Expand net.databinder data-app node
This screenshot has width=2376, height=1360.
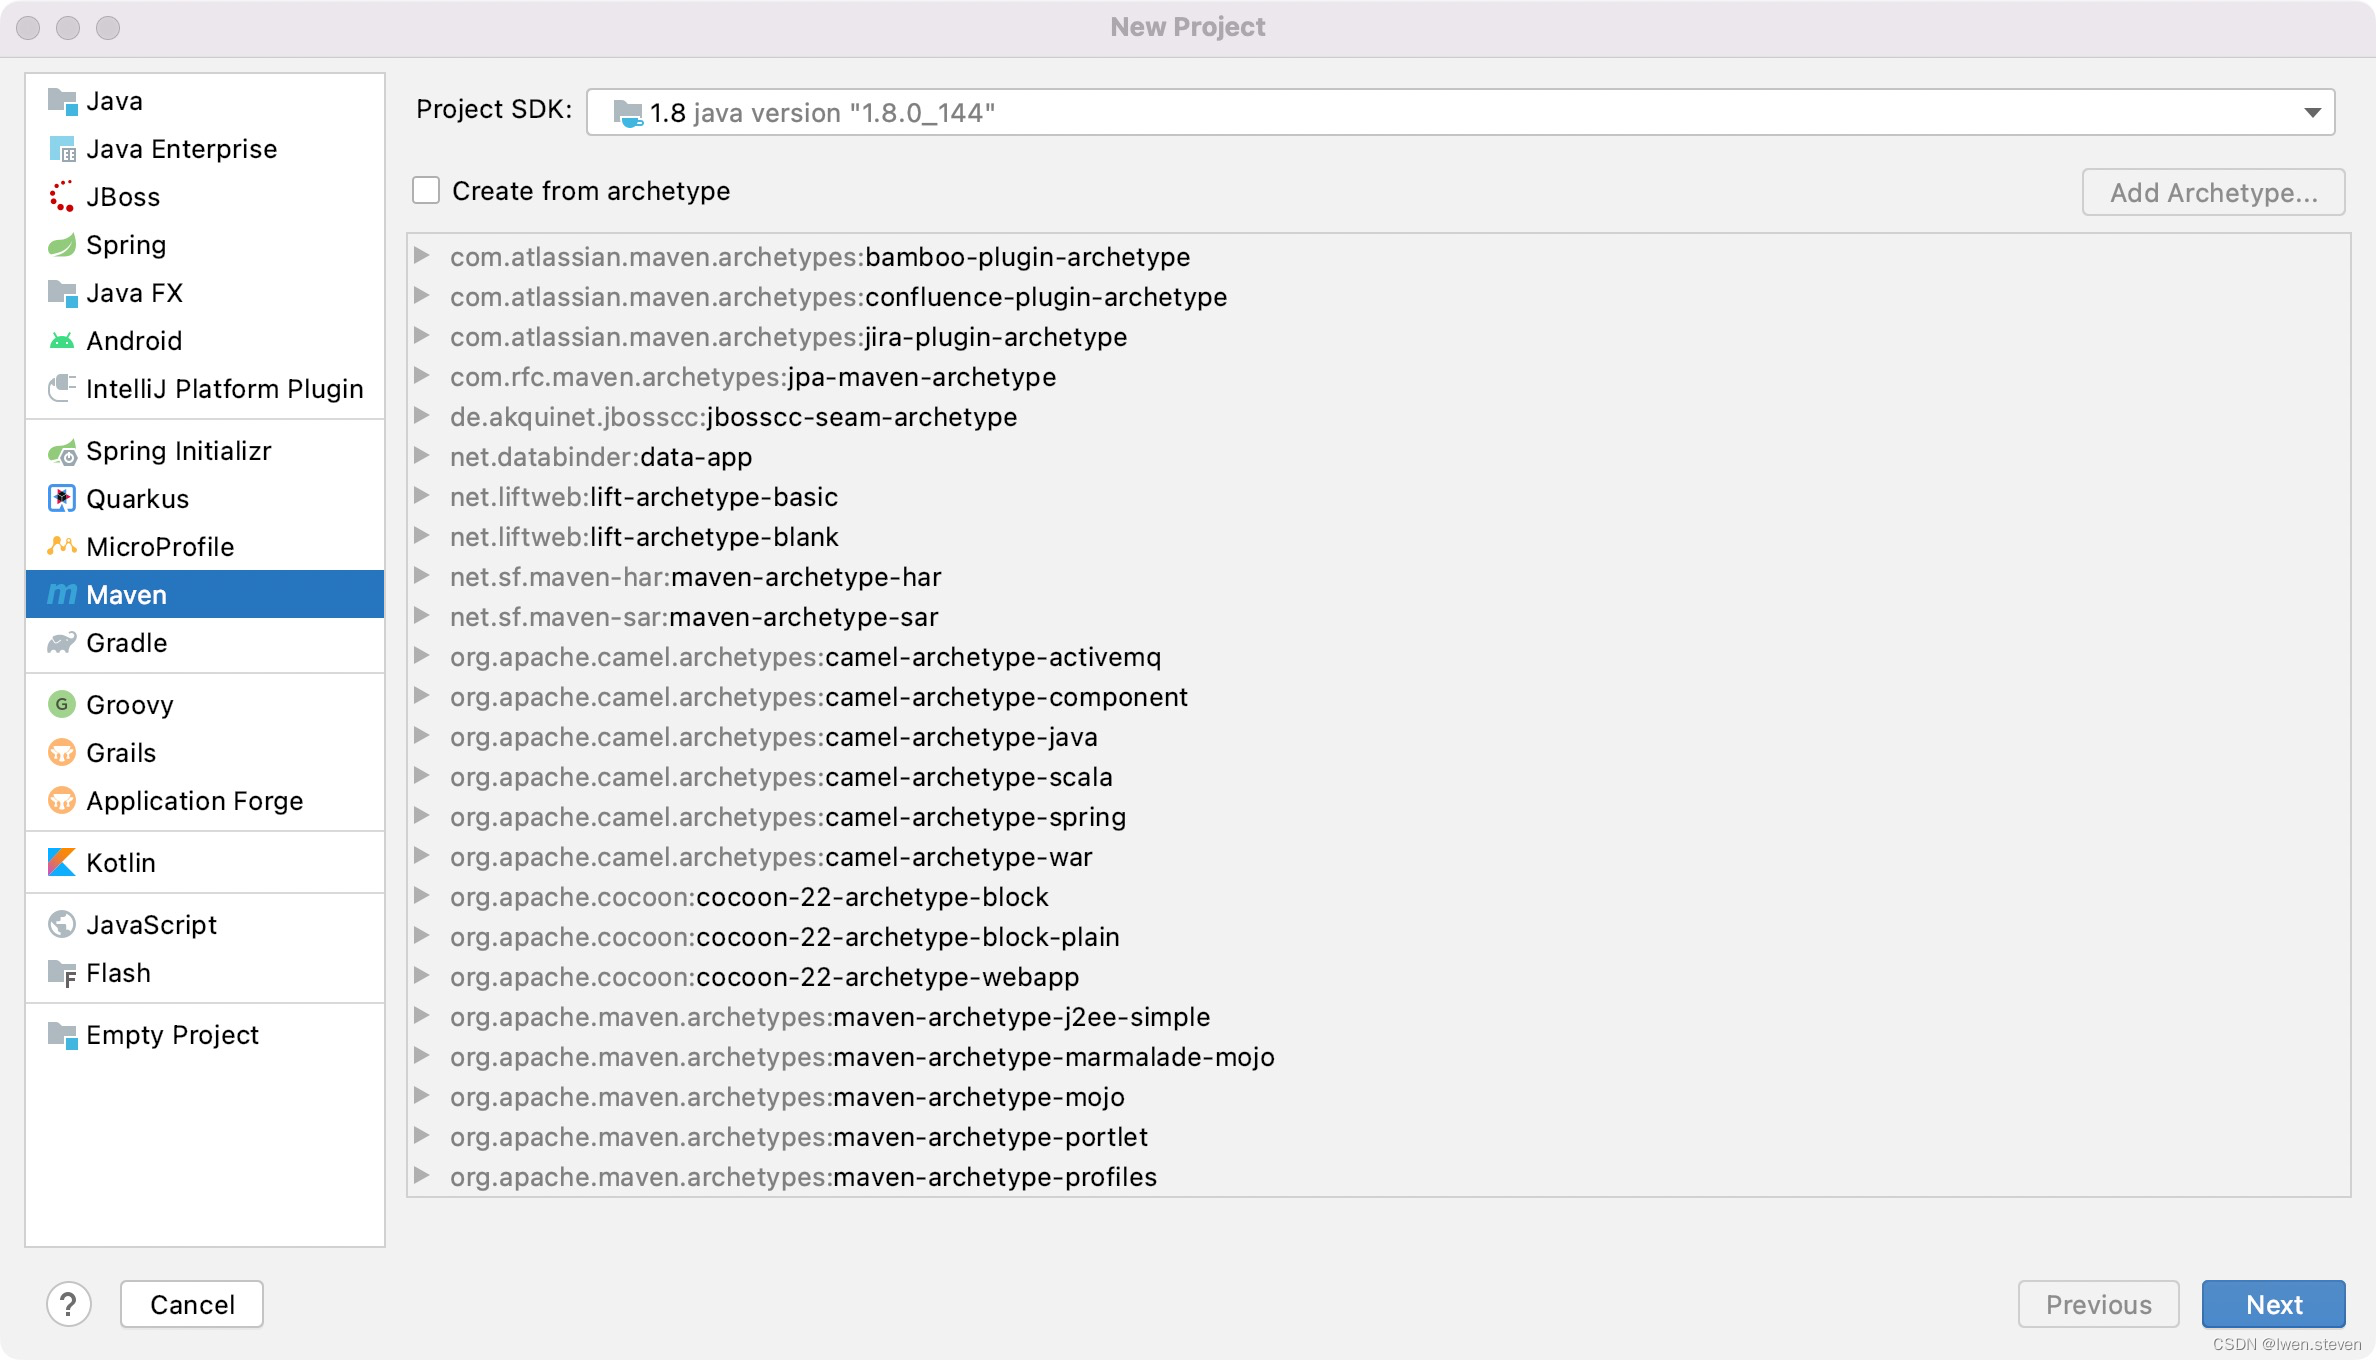422,456
